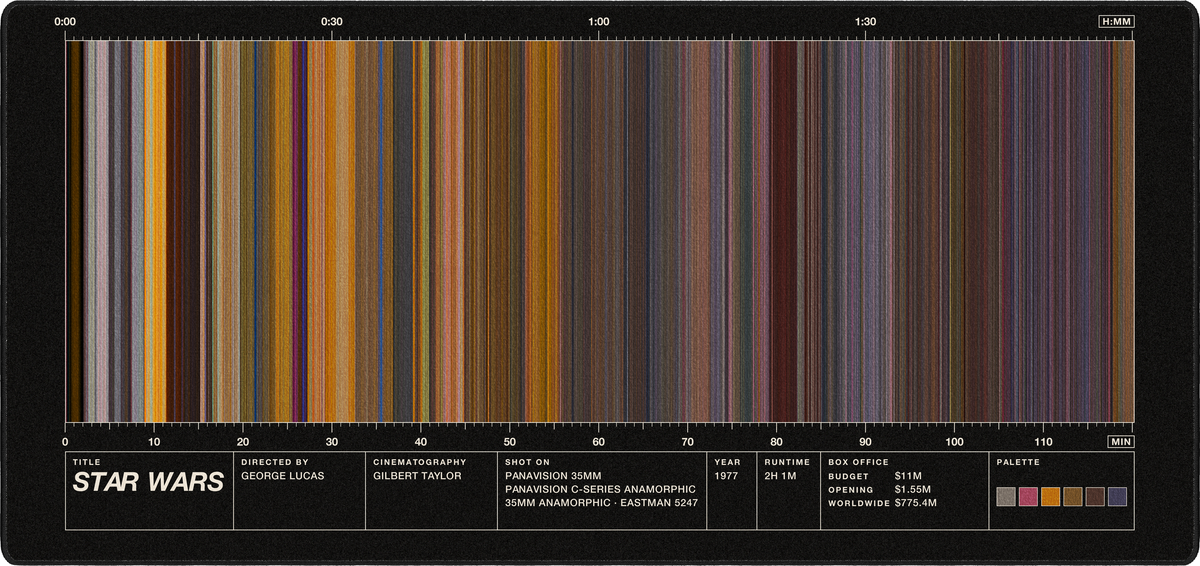Screen dimensions: 1200x566
Task: Click the 80 minute axis label
Action: pos(777,441)
